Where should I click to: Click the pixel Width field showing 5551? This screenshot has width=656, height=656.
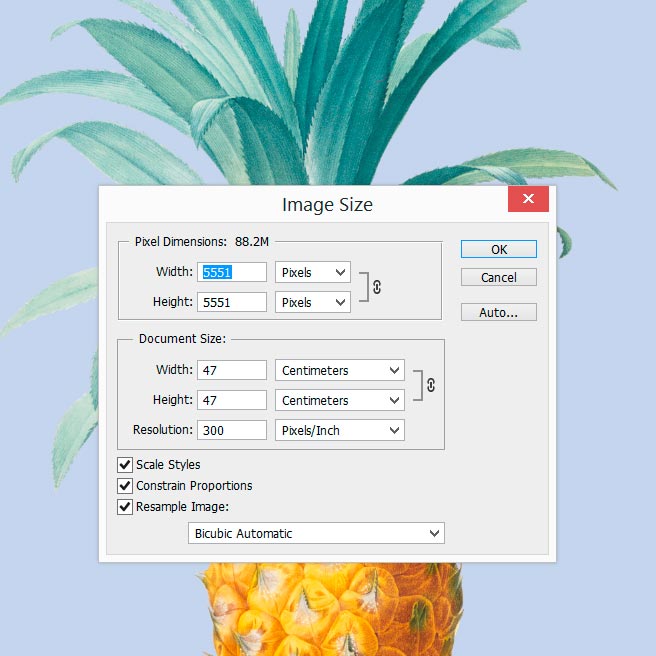pos(232,272)
